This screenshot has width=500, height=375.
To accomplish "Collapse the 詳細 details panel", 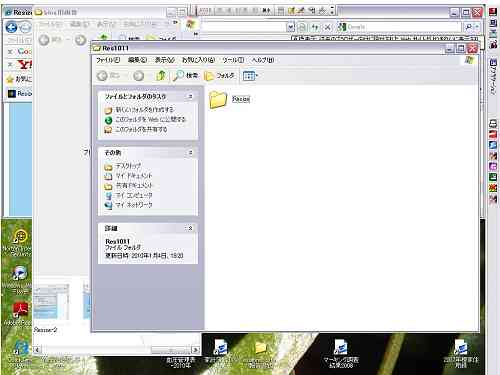I will click(x=190, y=228).
